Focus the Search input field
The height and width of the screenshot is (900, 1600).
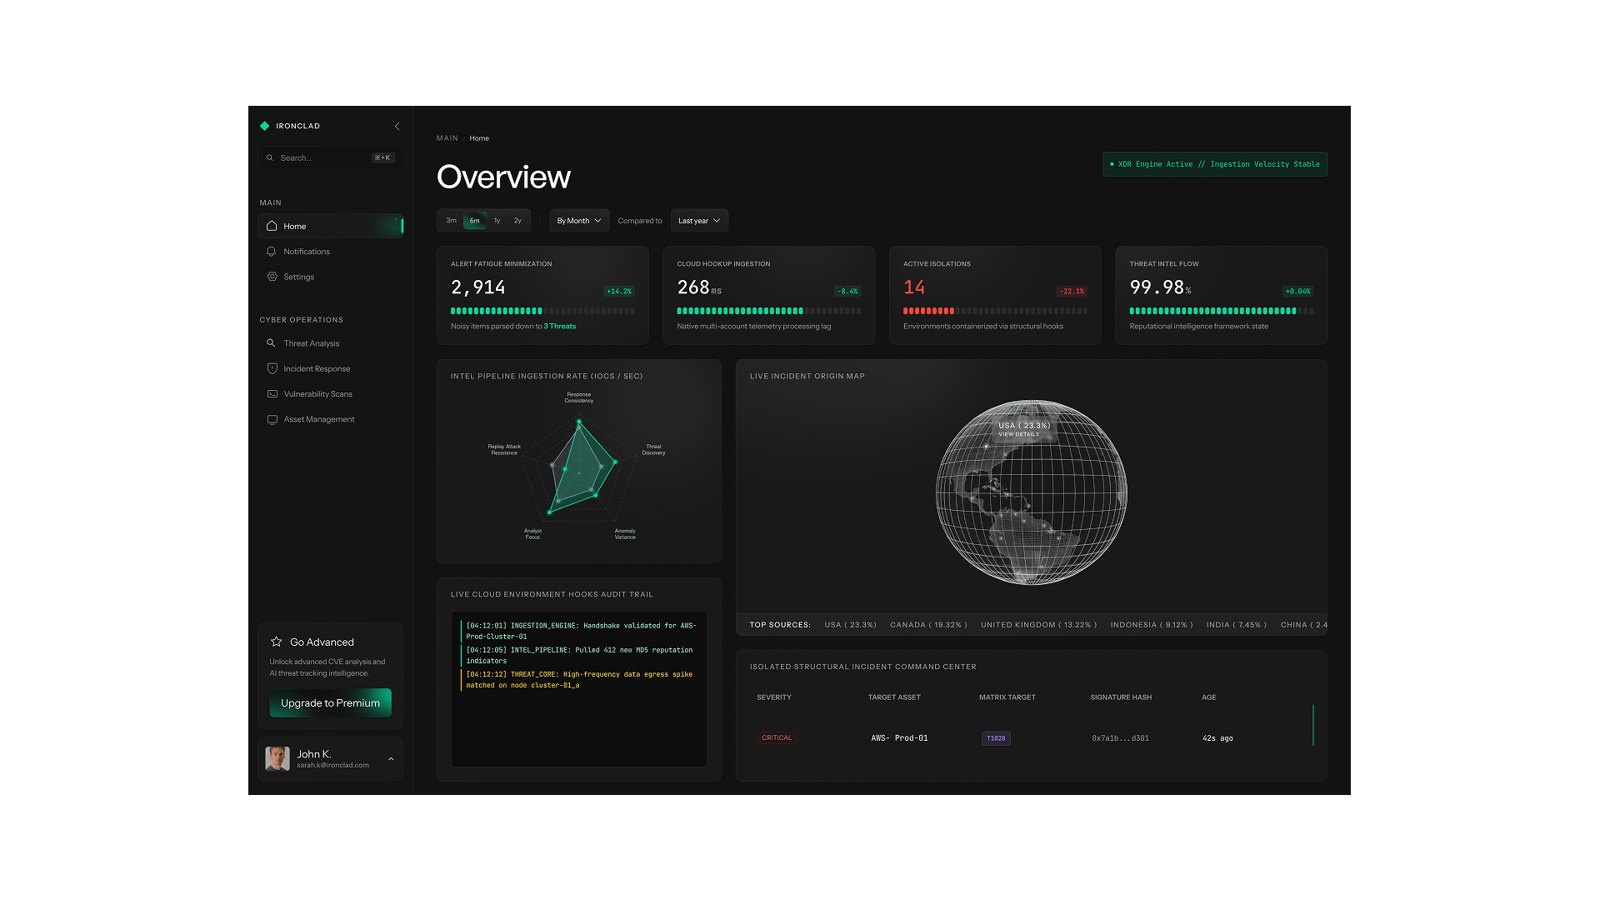point(329,158)
